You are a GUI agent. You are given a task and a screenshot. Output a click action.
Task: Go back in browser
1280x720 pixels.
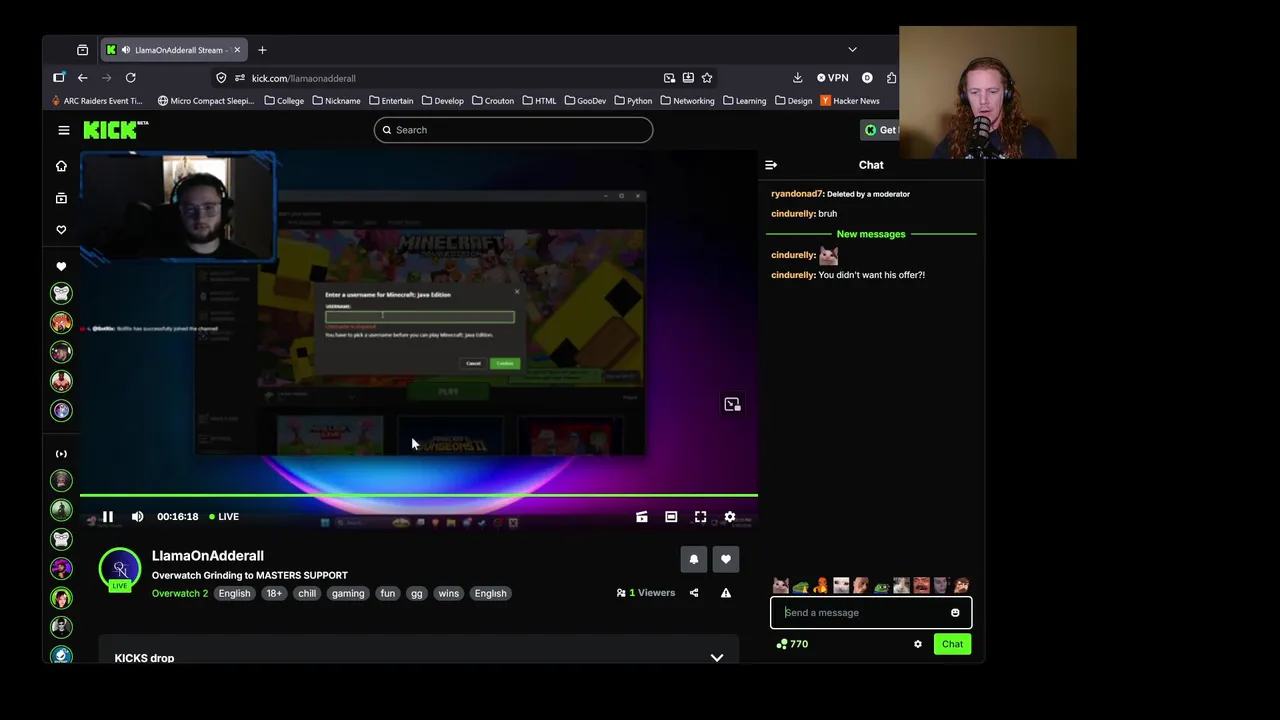(x=83, y=78)
